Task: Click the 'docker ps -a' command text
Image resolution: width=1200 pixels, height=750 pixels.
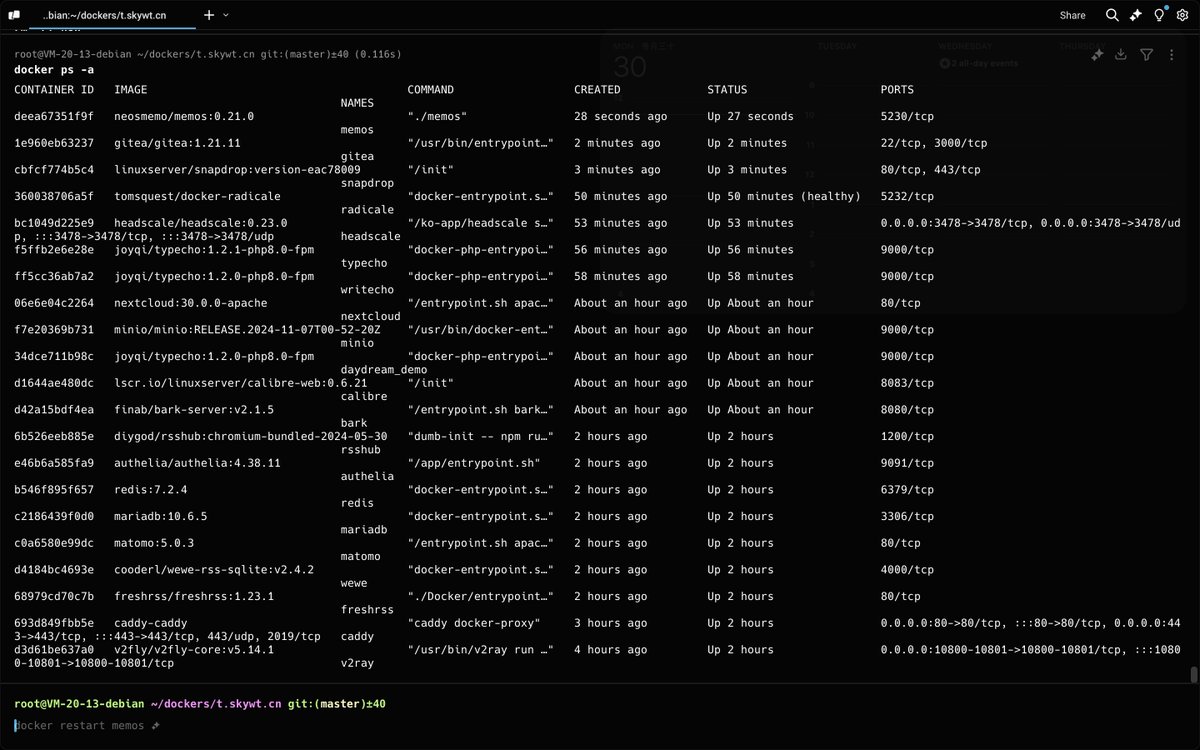Action: (x=55, y=70)
